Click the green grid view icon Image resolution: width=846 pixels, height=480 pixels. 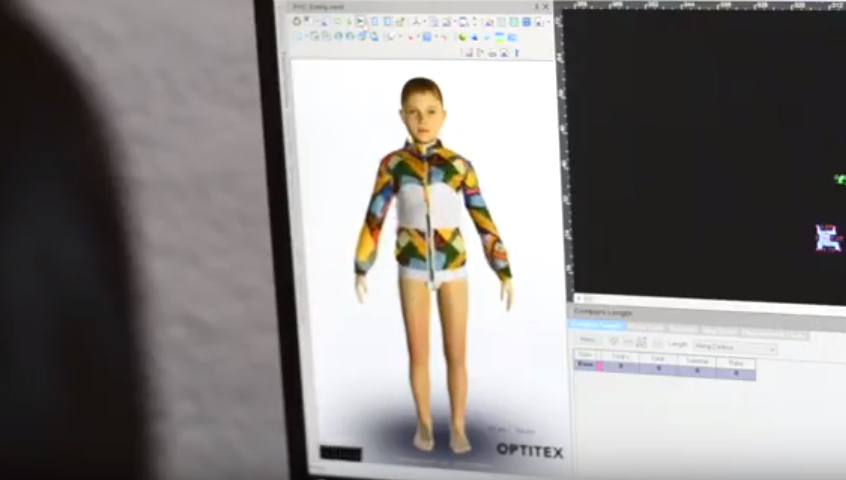coord(513,22)
